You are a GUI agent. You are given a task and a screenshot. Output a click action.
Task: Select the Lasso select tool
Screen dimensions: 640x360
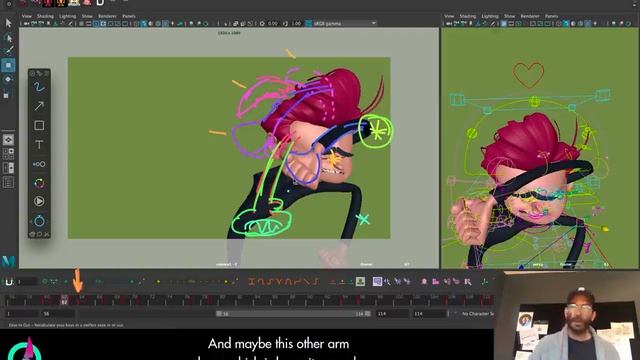tap(8, 38)
